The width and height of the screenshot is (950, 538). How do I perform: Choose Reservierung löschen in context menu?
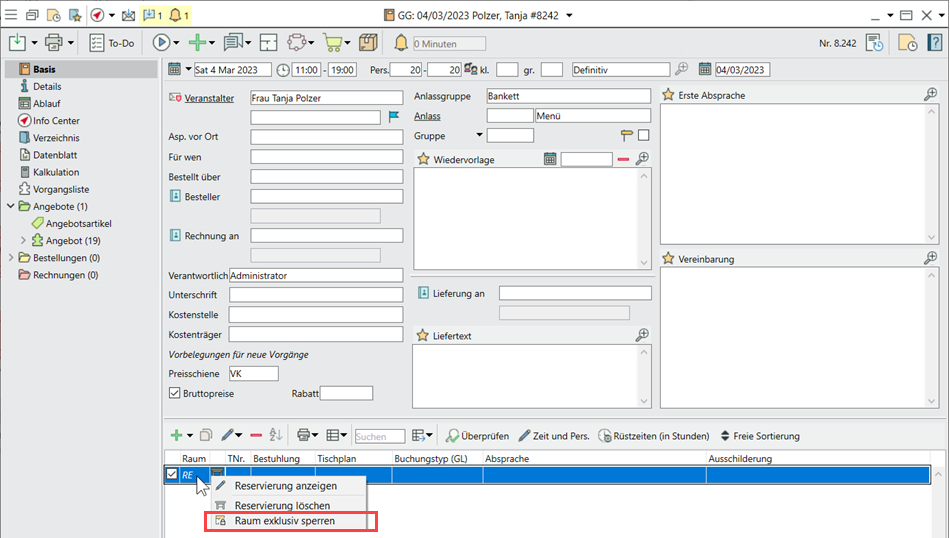coord(282,506)
